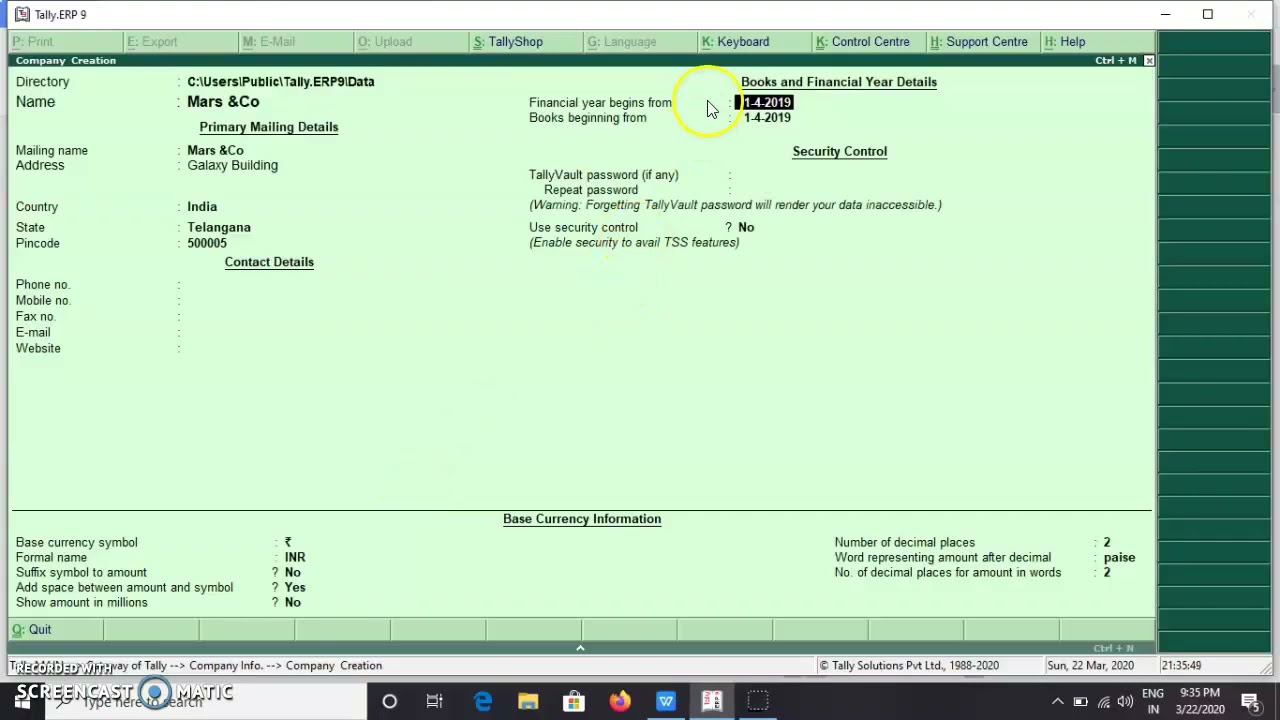Click the network tray icon
The height and width of the screenshot is (720, 1280).
(x=1104, y=701)
